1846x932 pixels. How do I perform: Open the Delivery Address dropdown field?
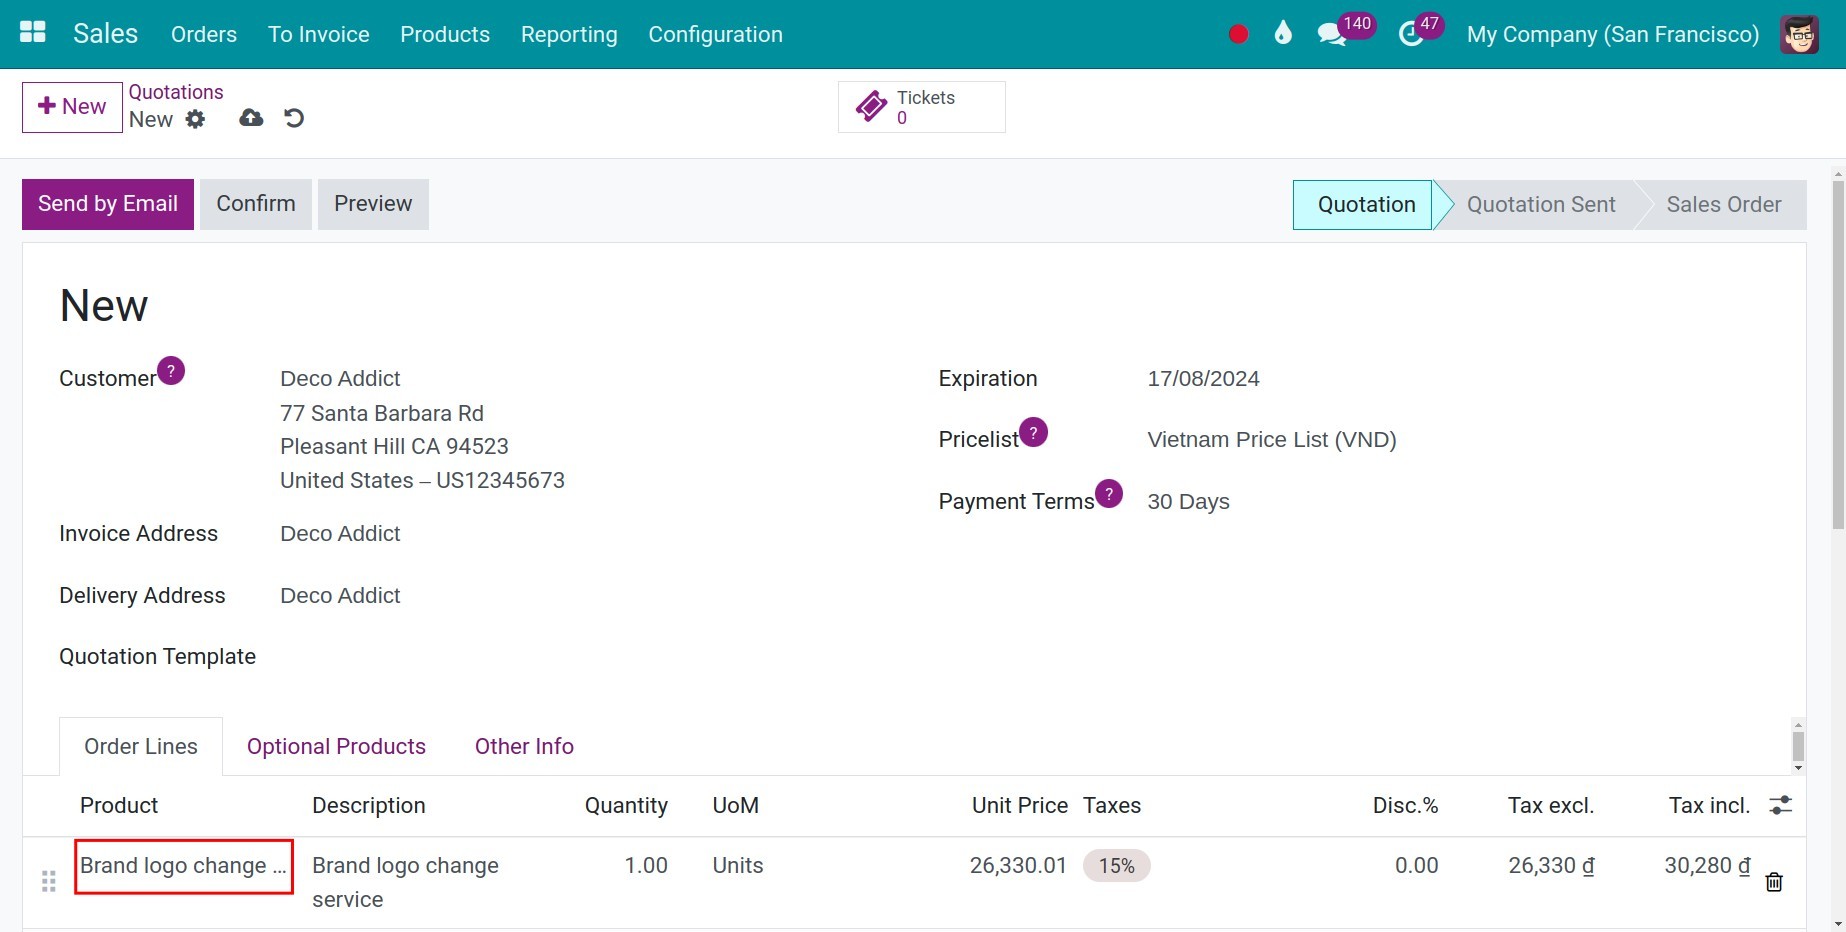tap(340, 596)
